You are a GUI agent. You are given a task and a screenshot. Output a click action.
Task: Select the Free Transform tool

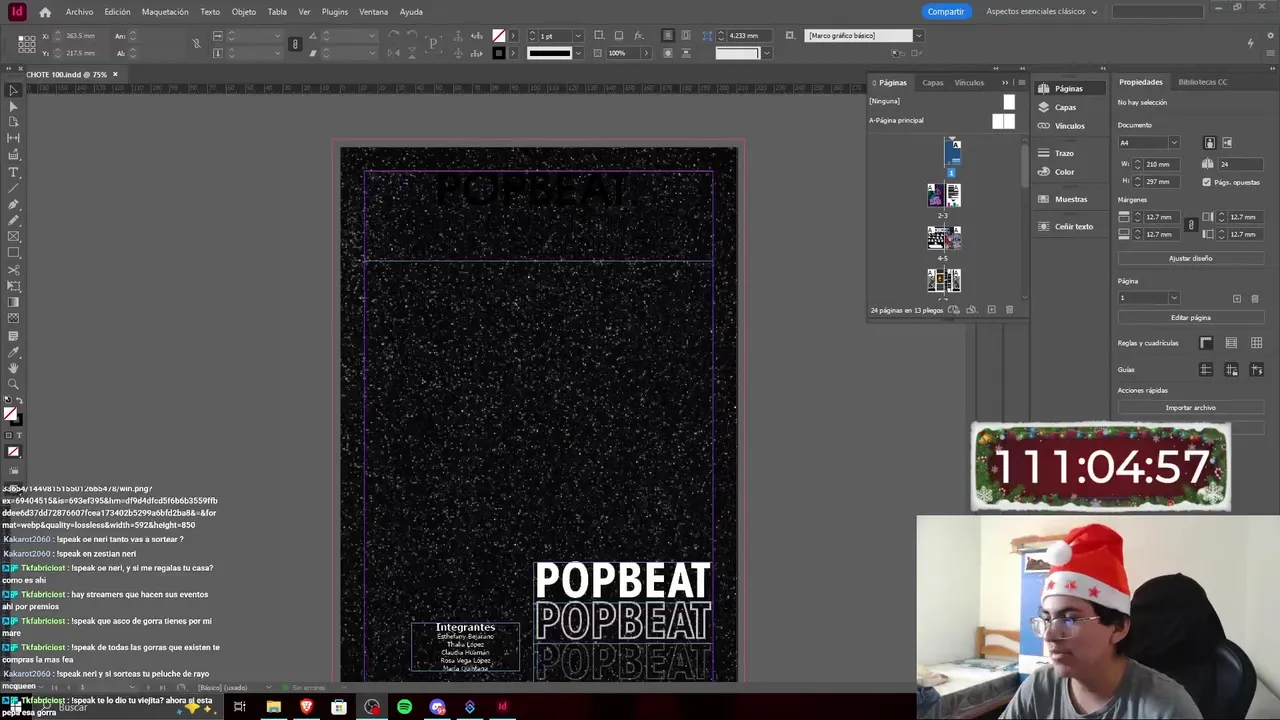13,286
